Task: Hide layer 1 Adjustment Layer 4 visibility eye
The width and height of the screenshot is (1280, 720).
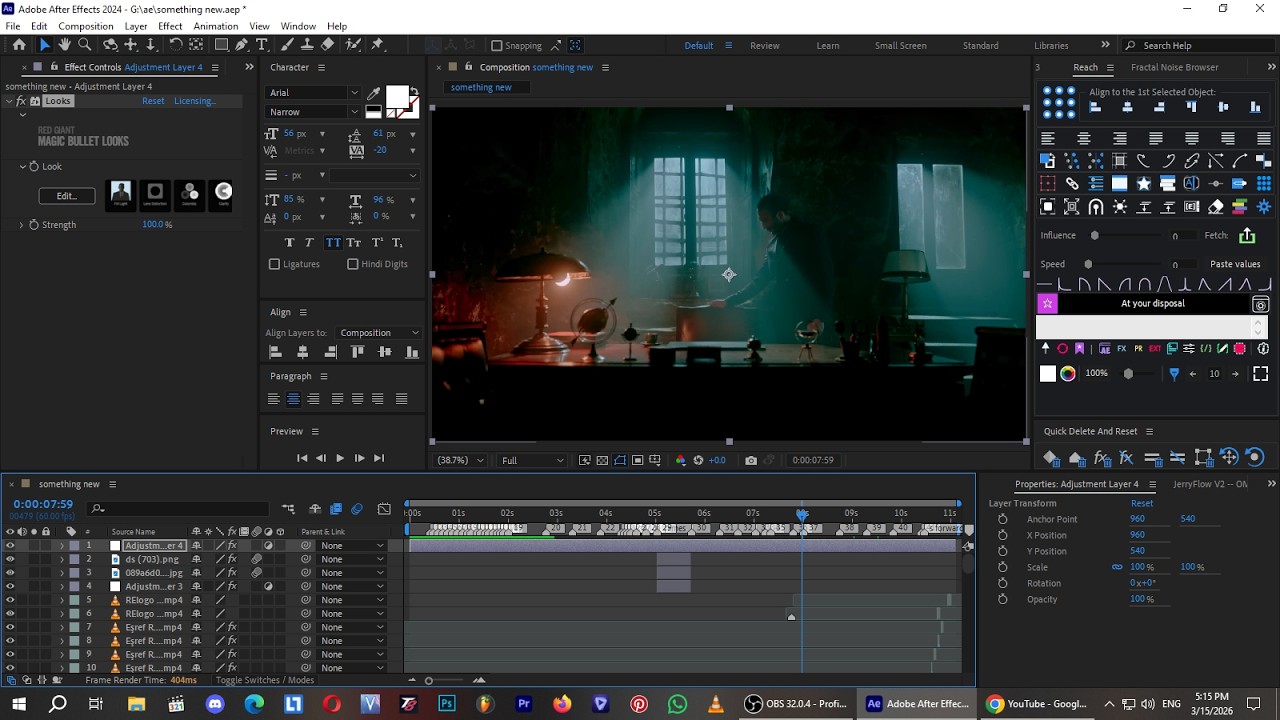Action: 10,546
